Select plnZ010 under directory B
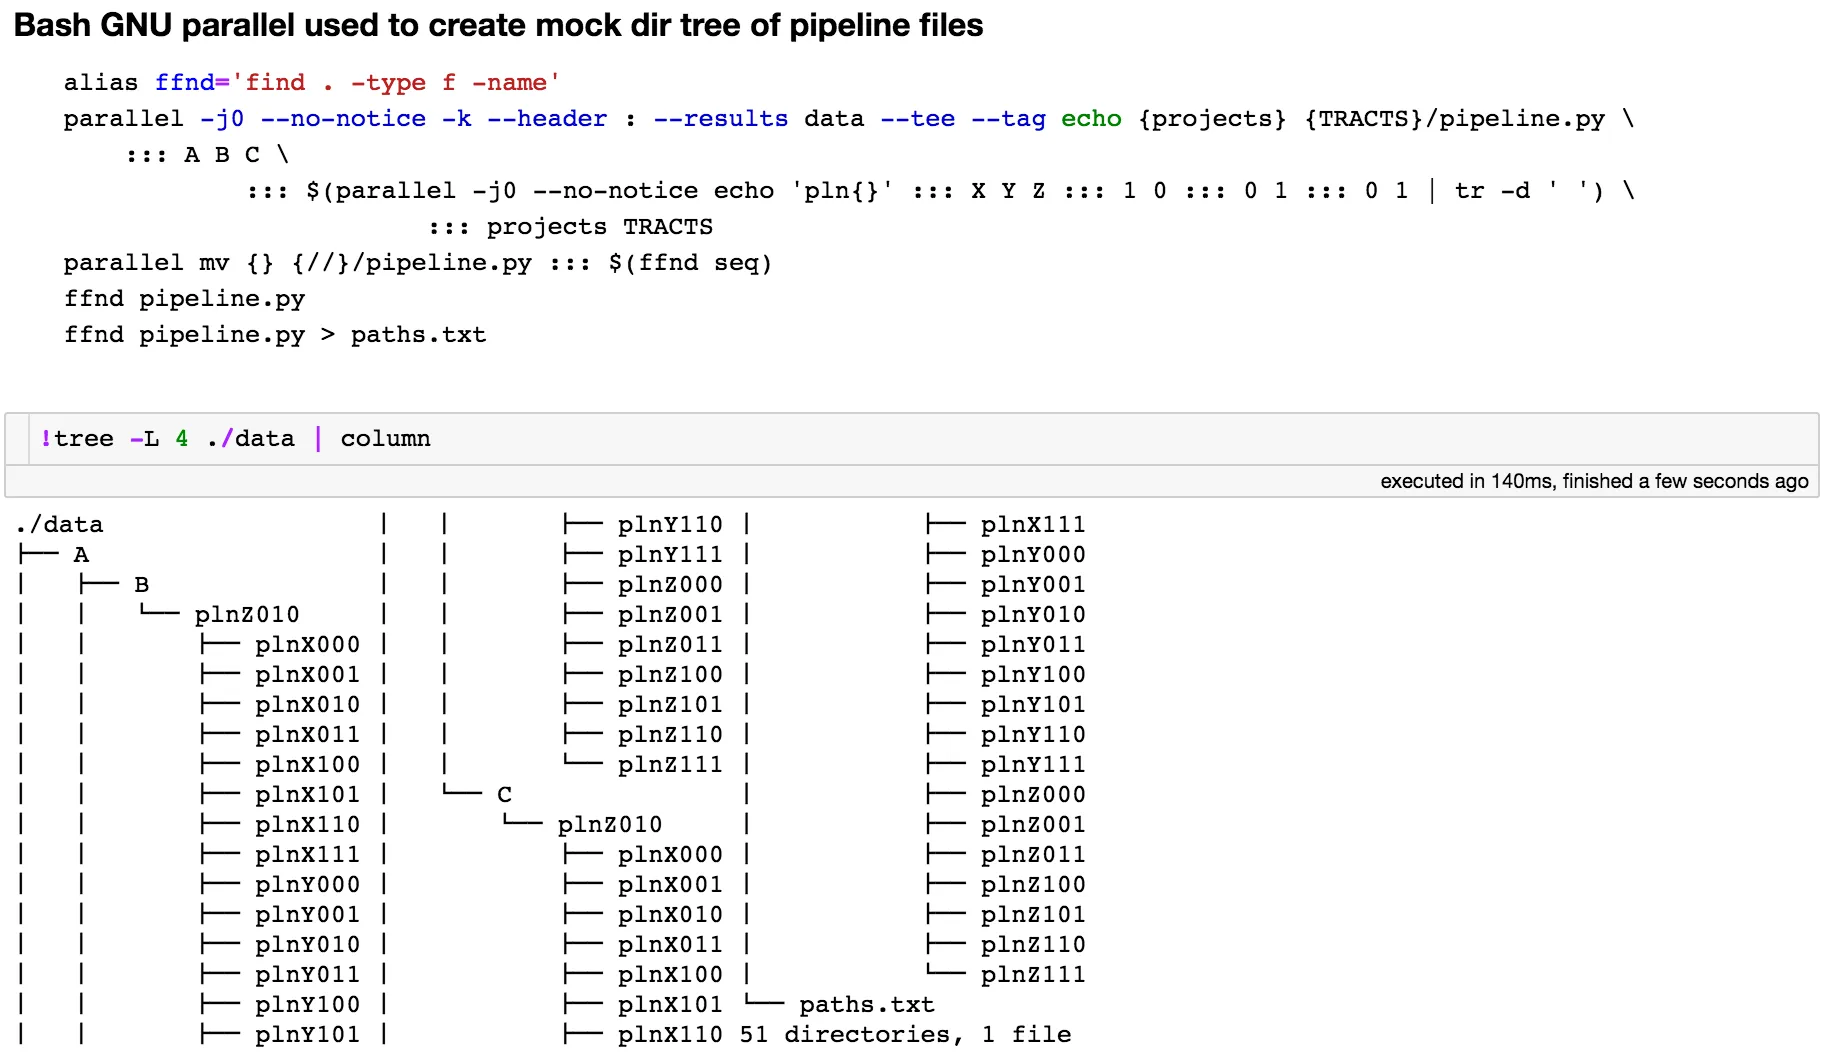The width and height of the screenshot is (1836, 1054). pos(247,615)
